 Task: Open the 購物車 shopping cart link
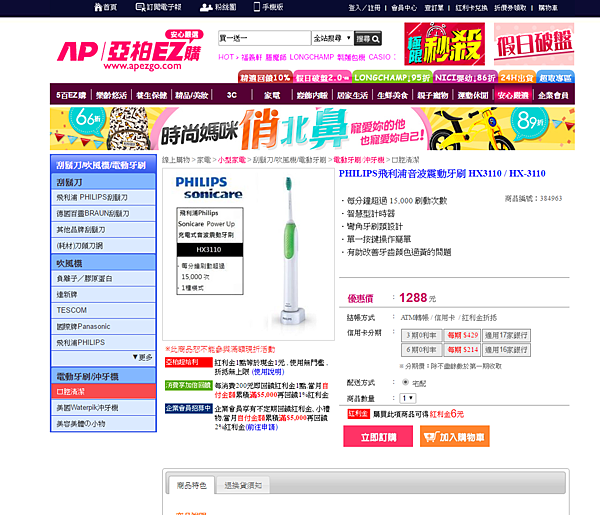coord(548,8)
